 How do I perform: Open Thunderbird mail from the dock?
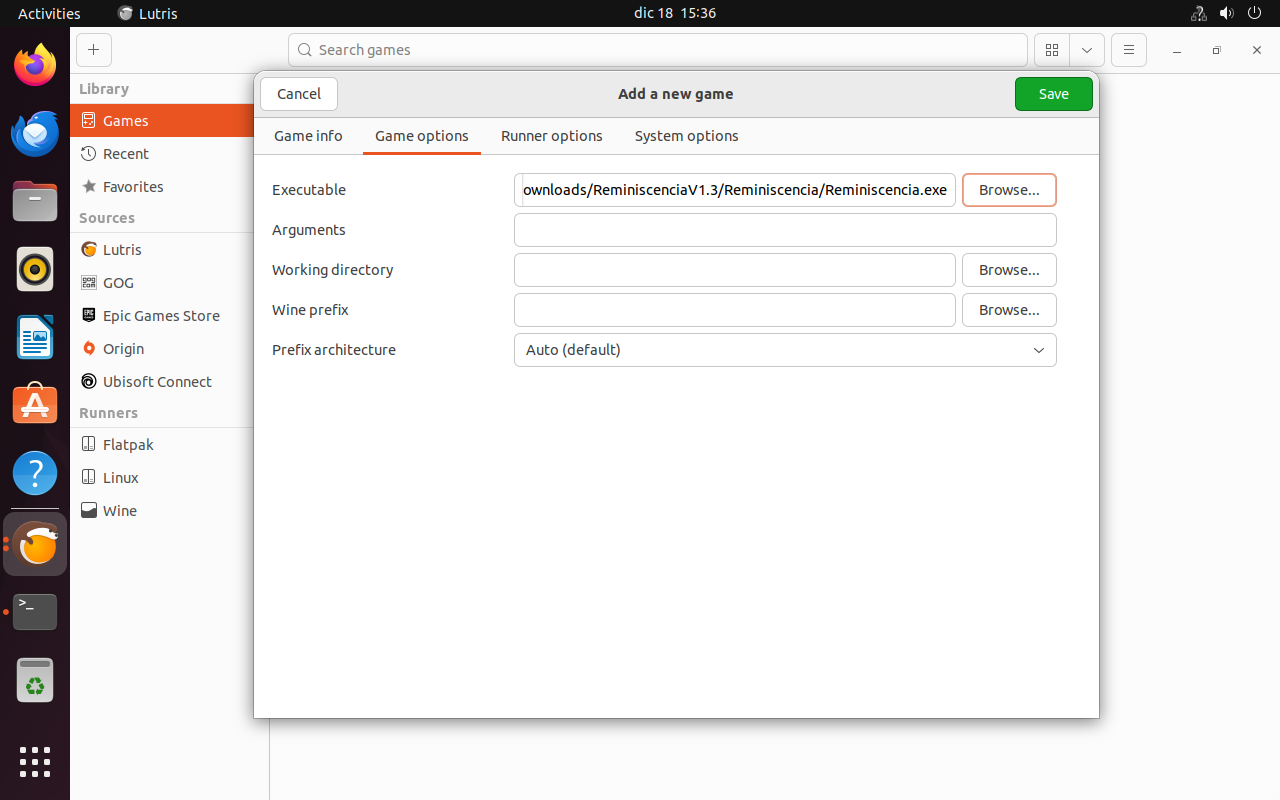coord(35,133)
